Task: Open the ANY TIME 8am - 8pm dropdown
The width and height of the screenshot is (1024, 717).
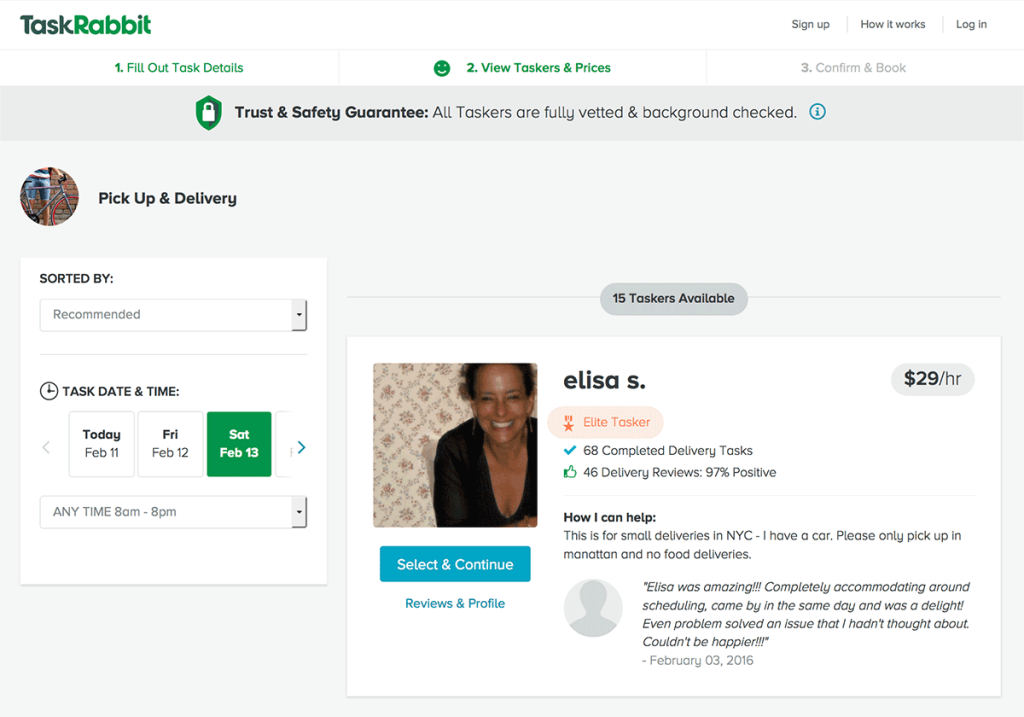Action: coord(173,512)
